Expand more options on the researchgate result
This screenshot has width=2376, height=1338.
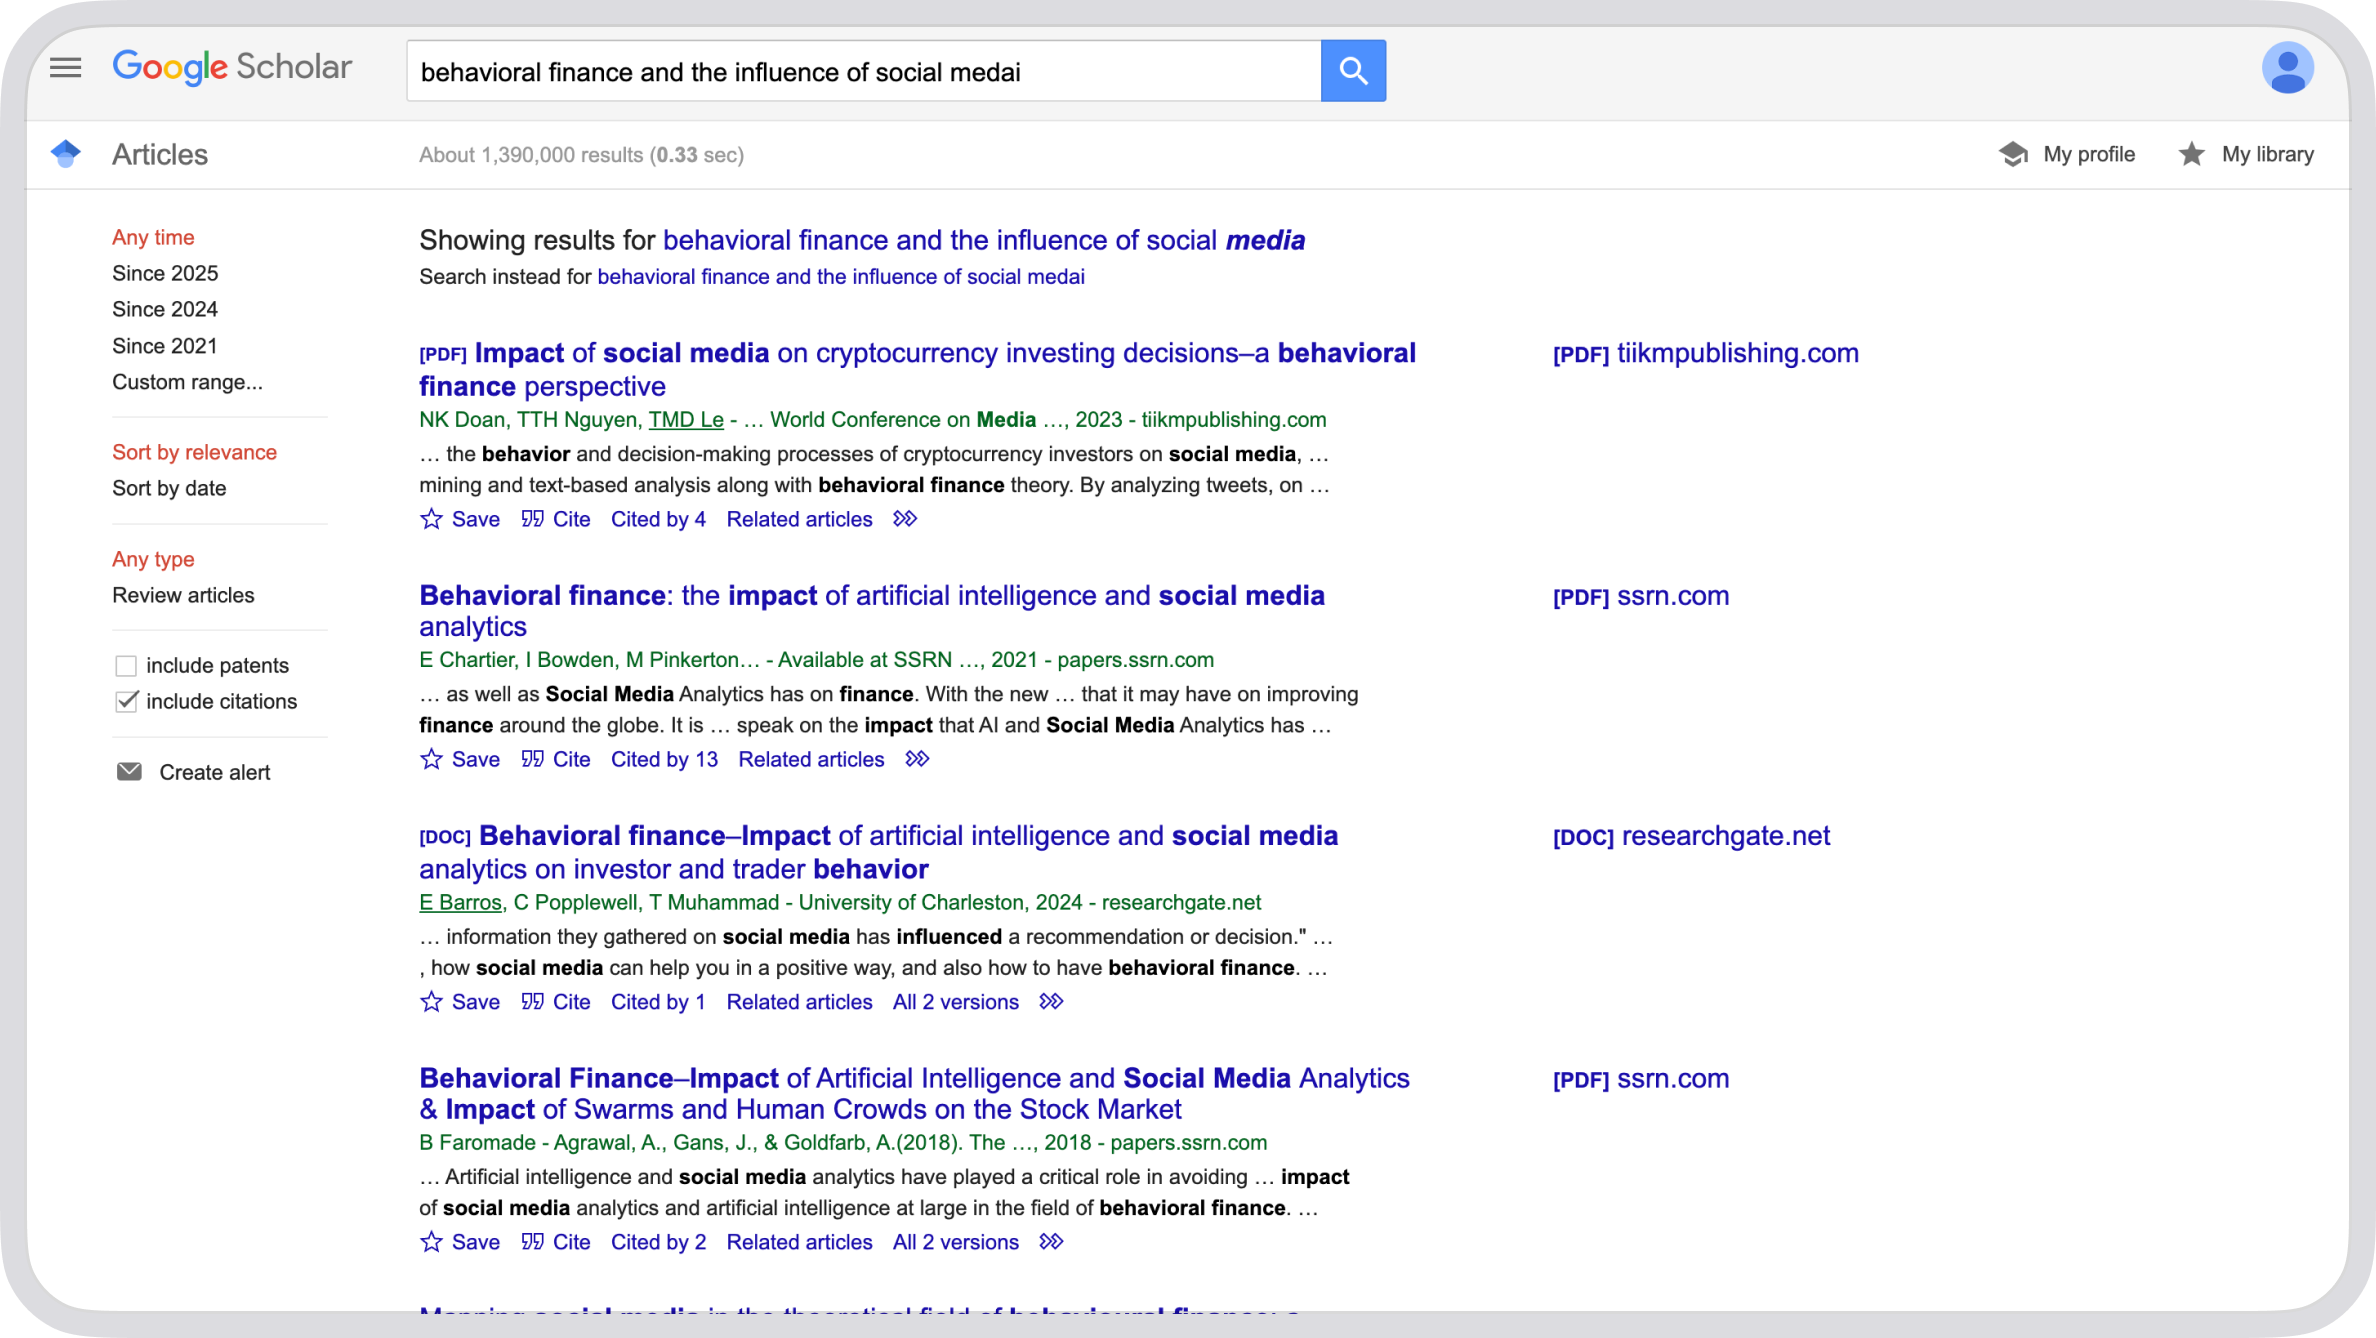point(1051,1002)
